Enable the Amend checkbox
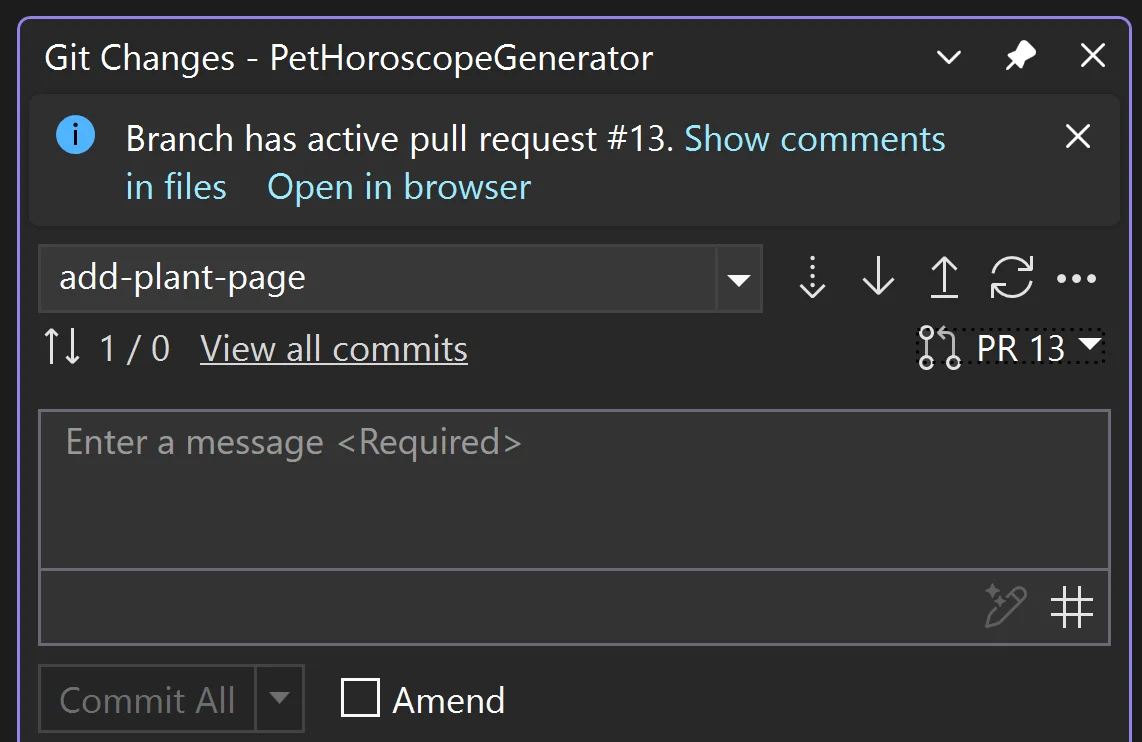Screen dimensions: 1142x742 361,698
